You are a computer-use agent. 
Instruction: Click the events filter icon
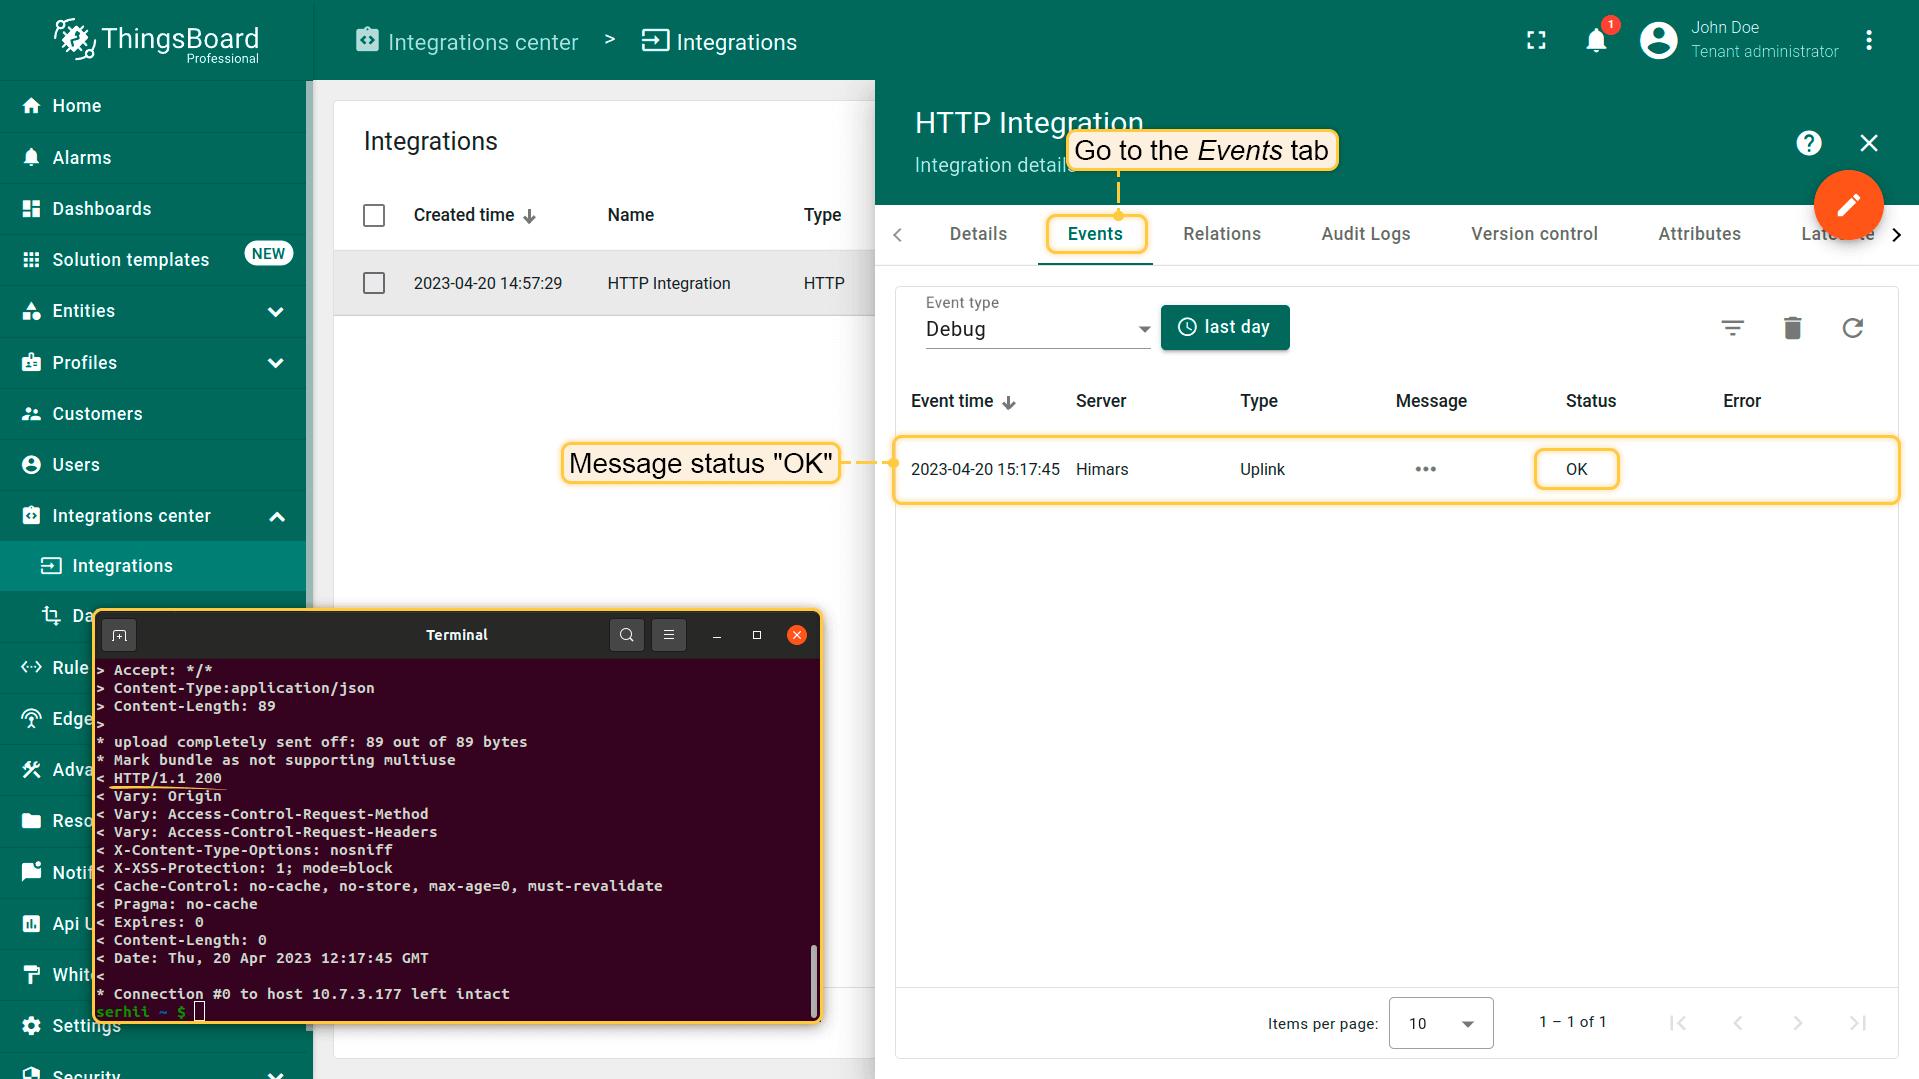coord(1732,328)
